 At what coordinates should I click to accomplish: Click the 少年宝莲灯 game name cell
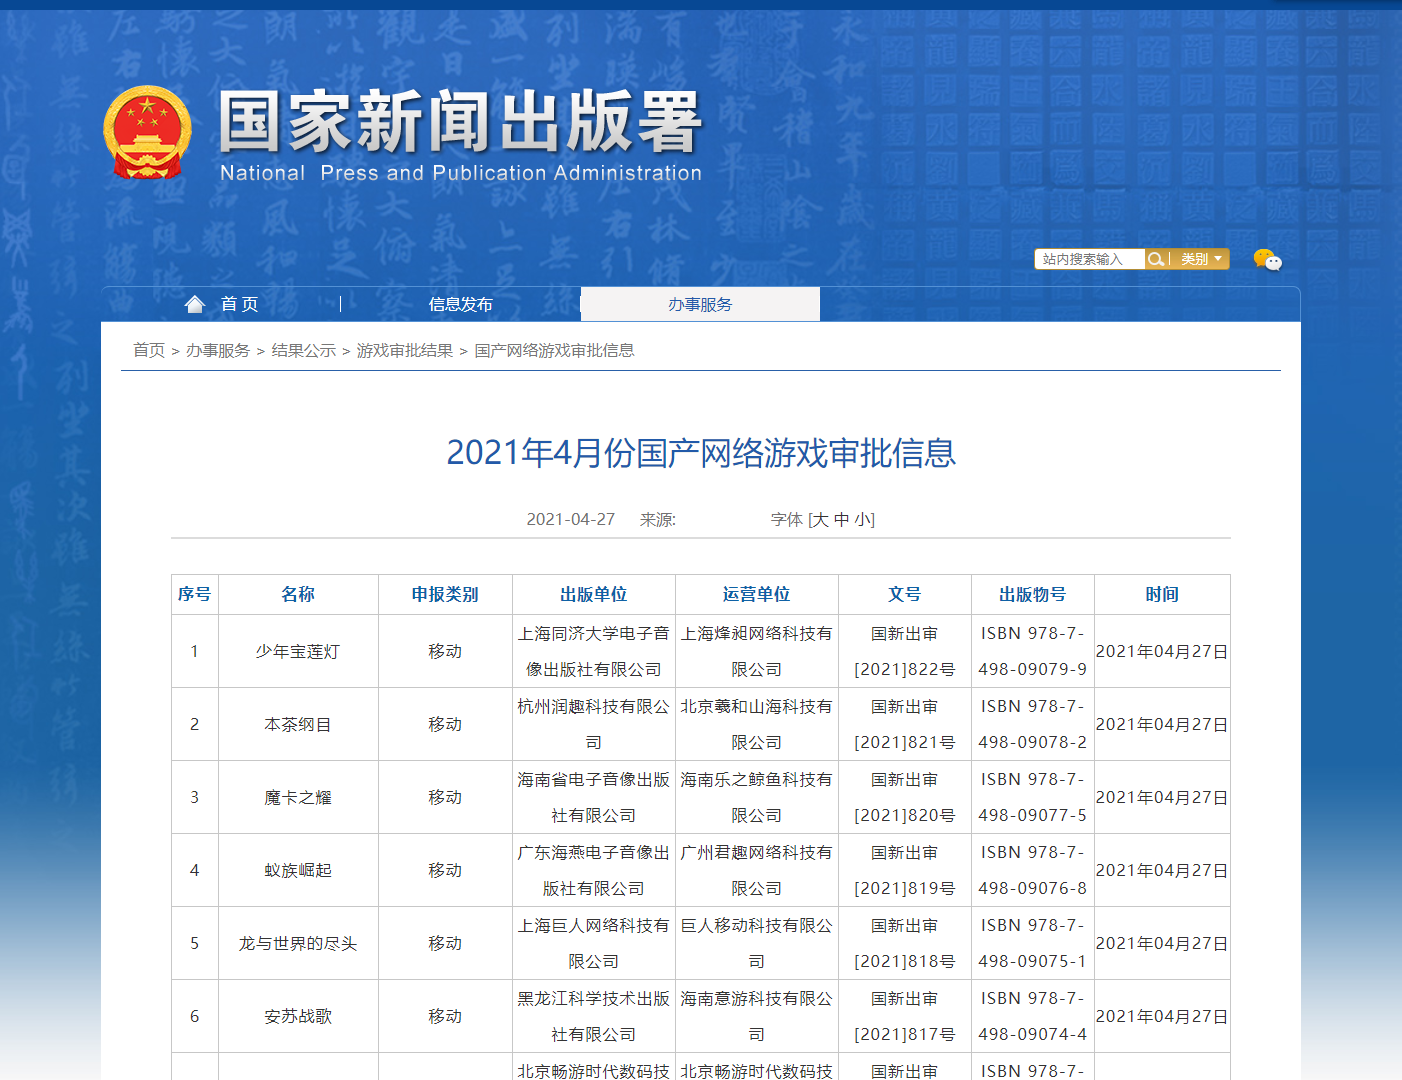[298, 651]
